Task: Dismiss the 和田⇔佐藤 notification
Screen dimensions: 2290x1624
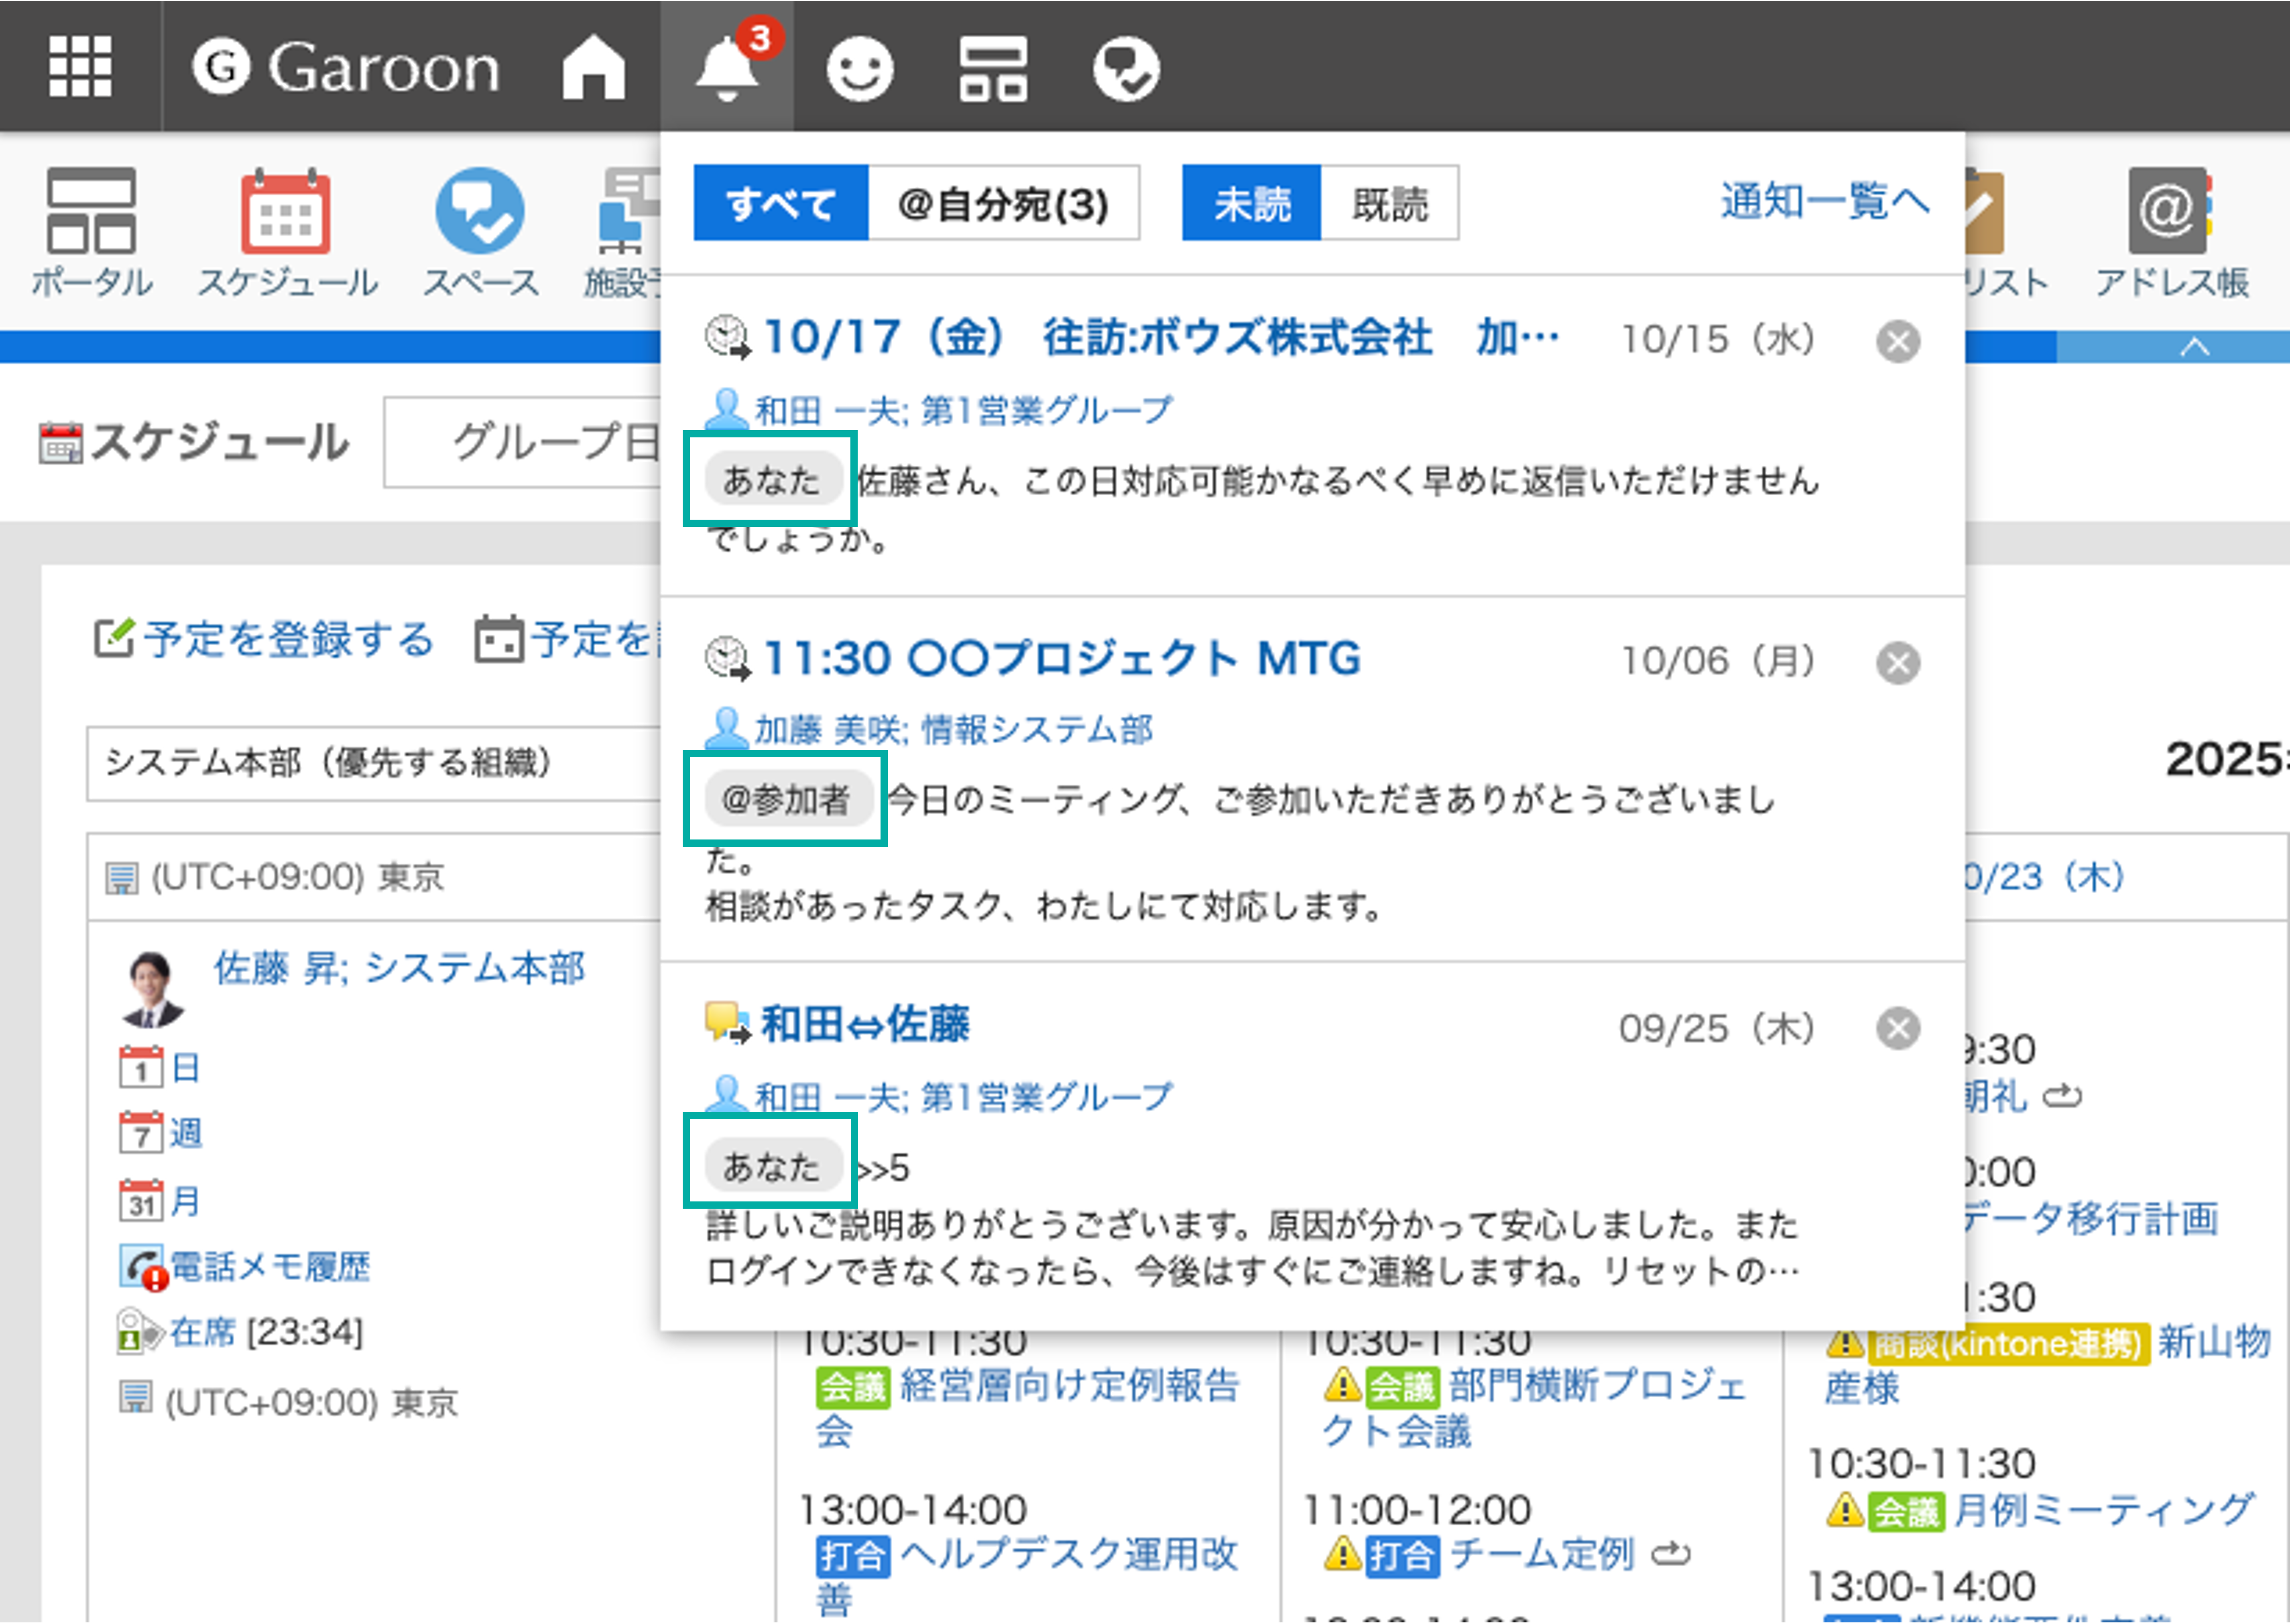Action: [x=1897, y=1028]
